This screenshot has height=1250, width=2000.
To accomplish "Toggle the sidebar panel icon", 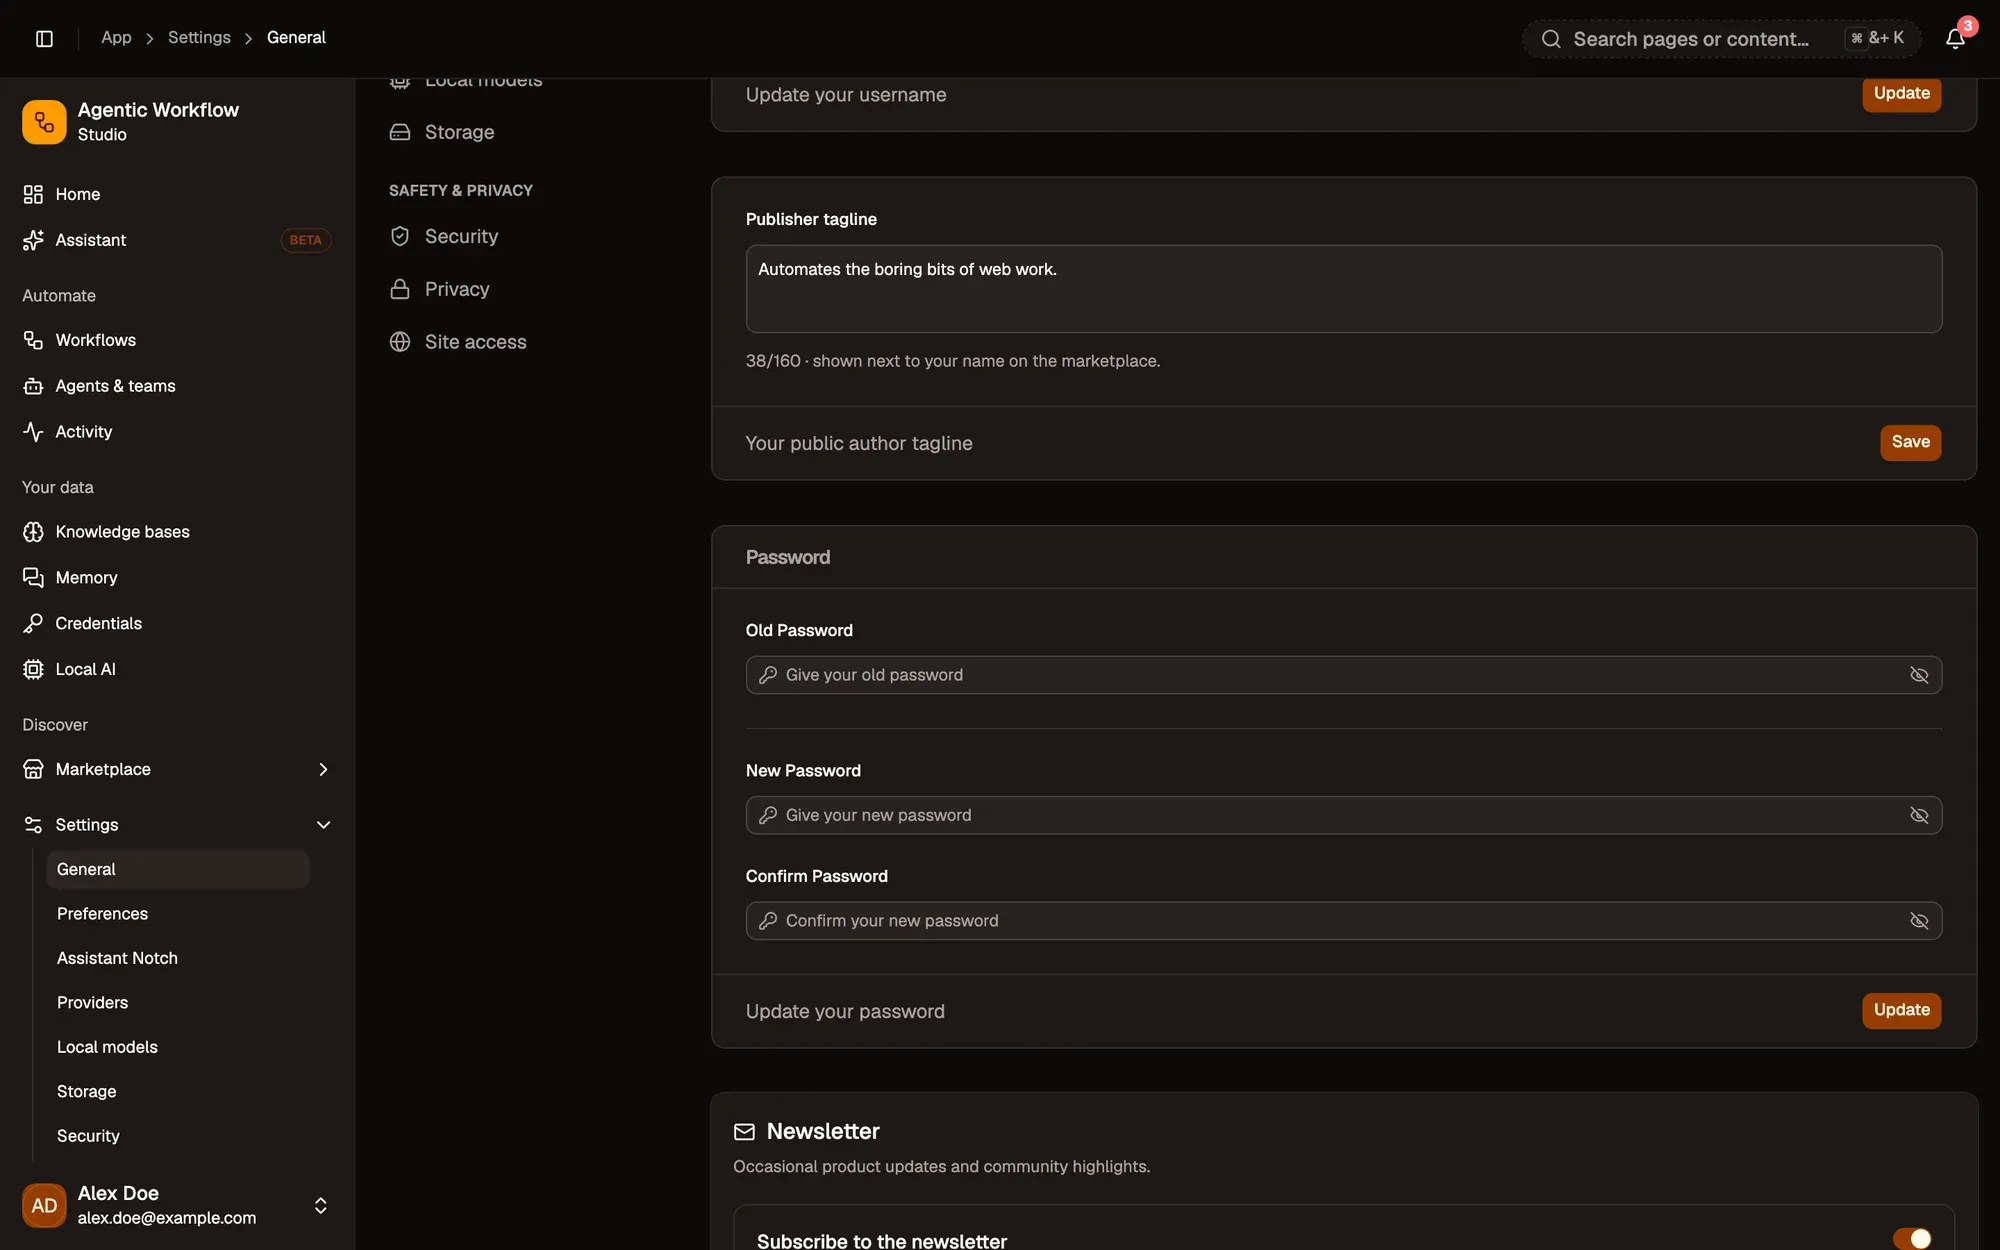I will 44,38.
